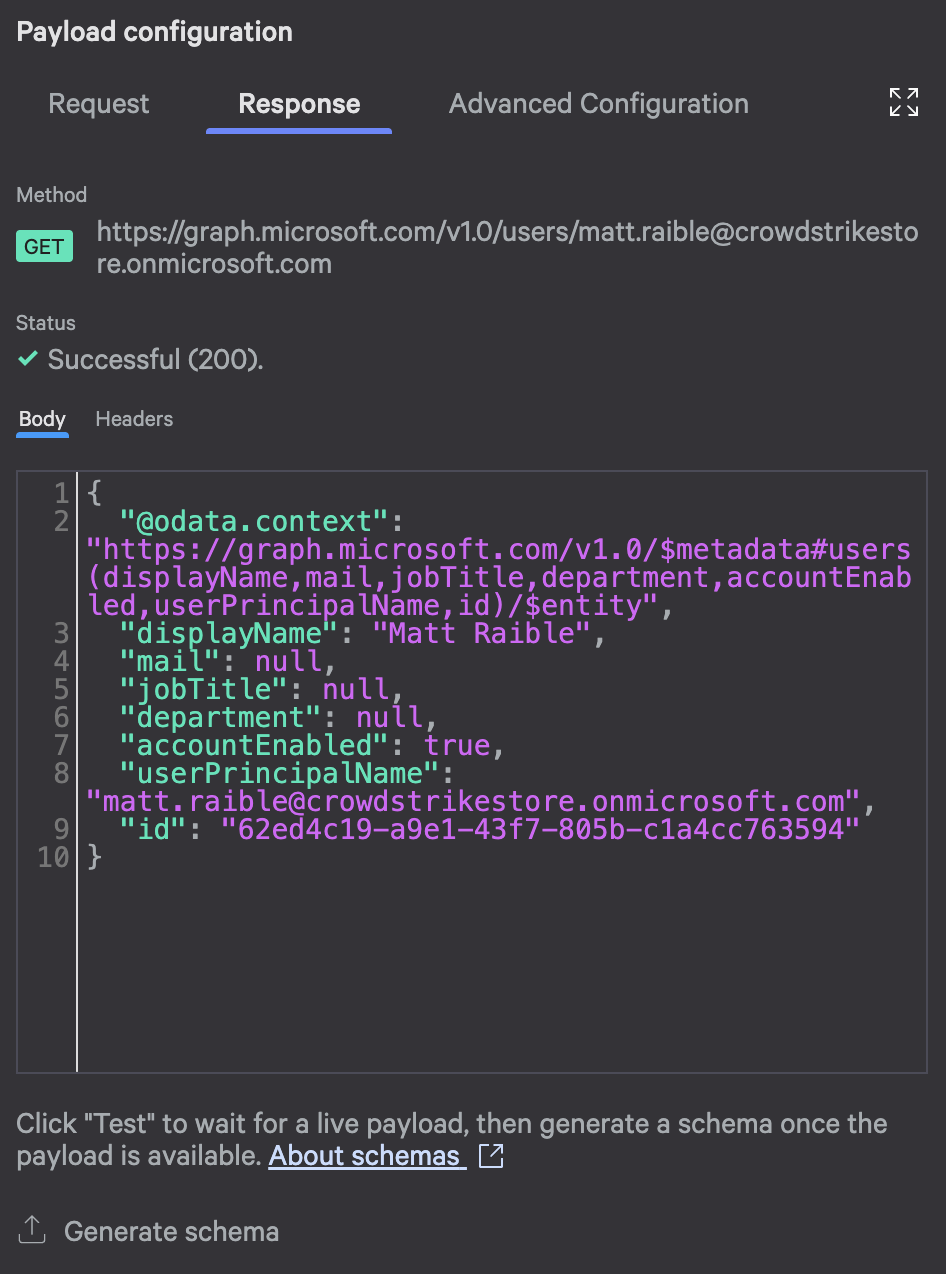Click line number 3 in the code editor

(60, 632)
